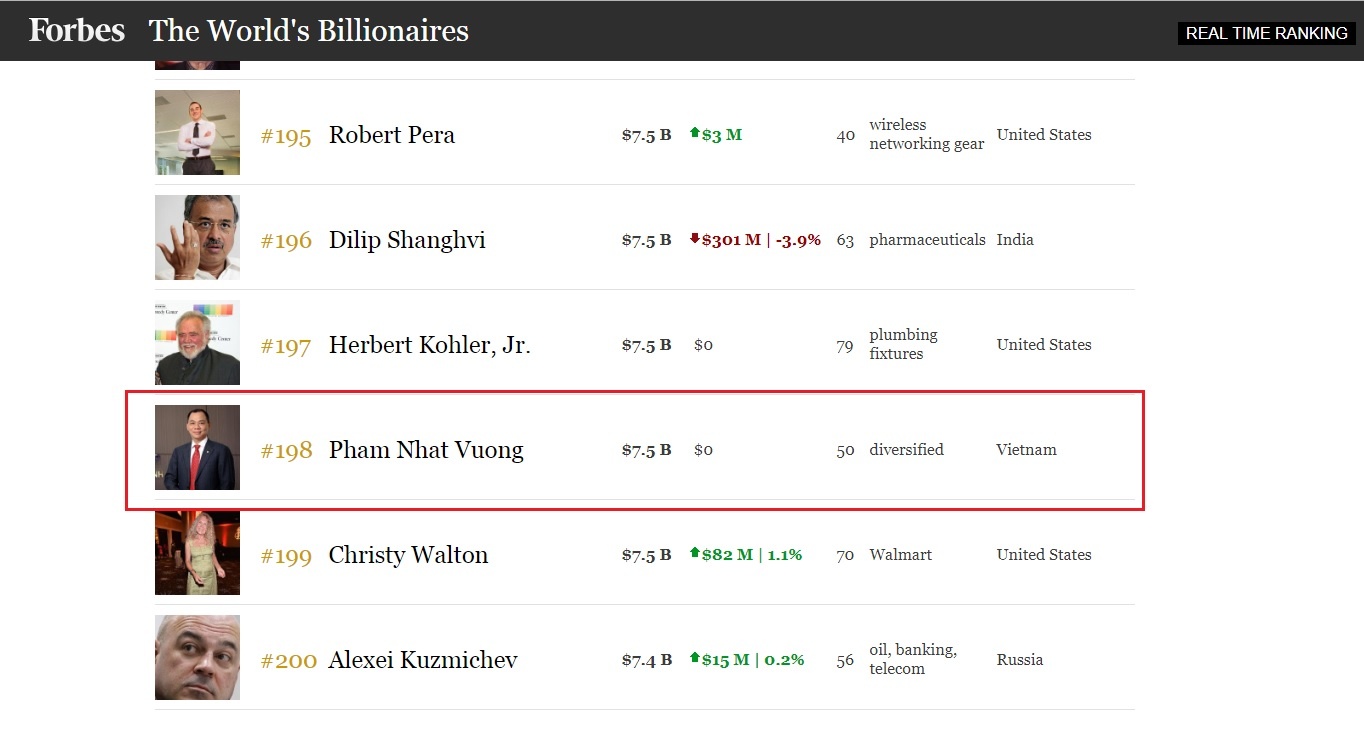Click Alexei Kuzmichev's portrait thumbnail
This screenshot has width=1364, height=748.
(x=197, y=657)
